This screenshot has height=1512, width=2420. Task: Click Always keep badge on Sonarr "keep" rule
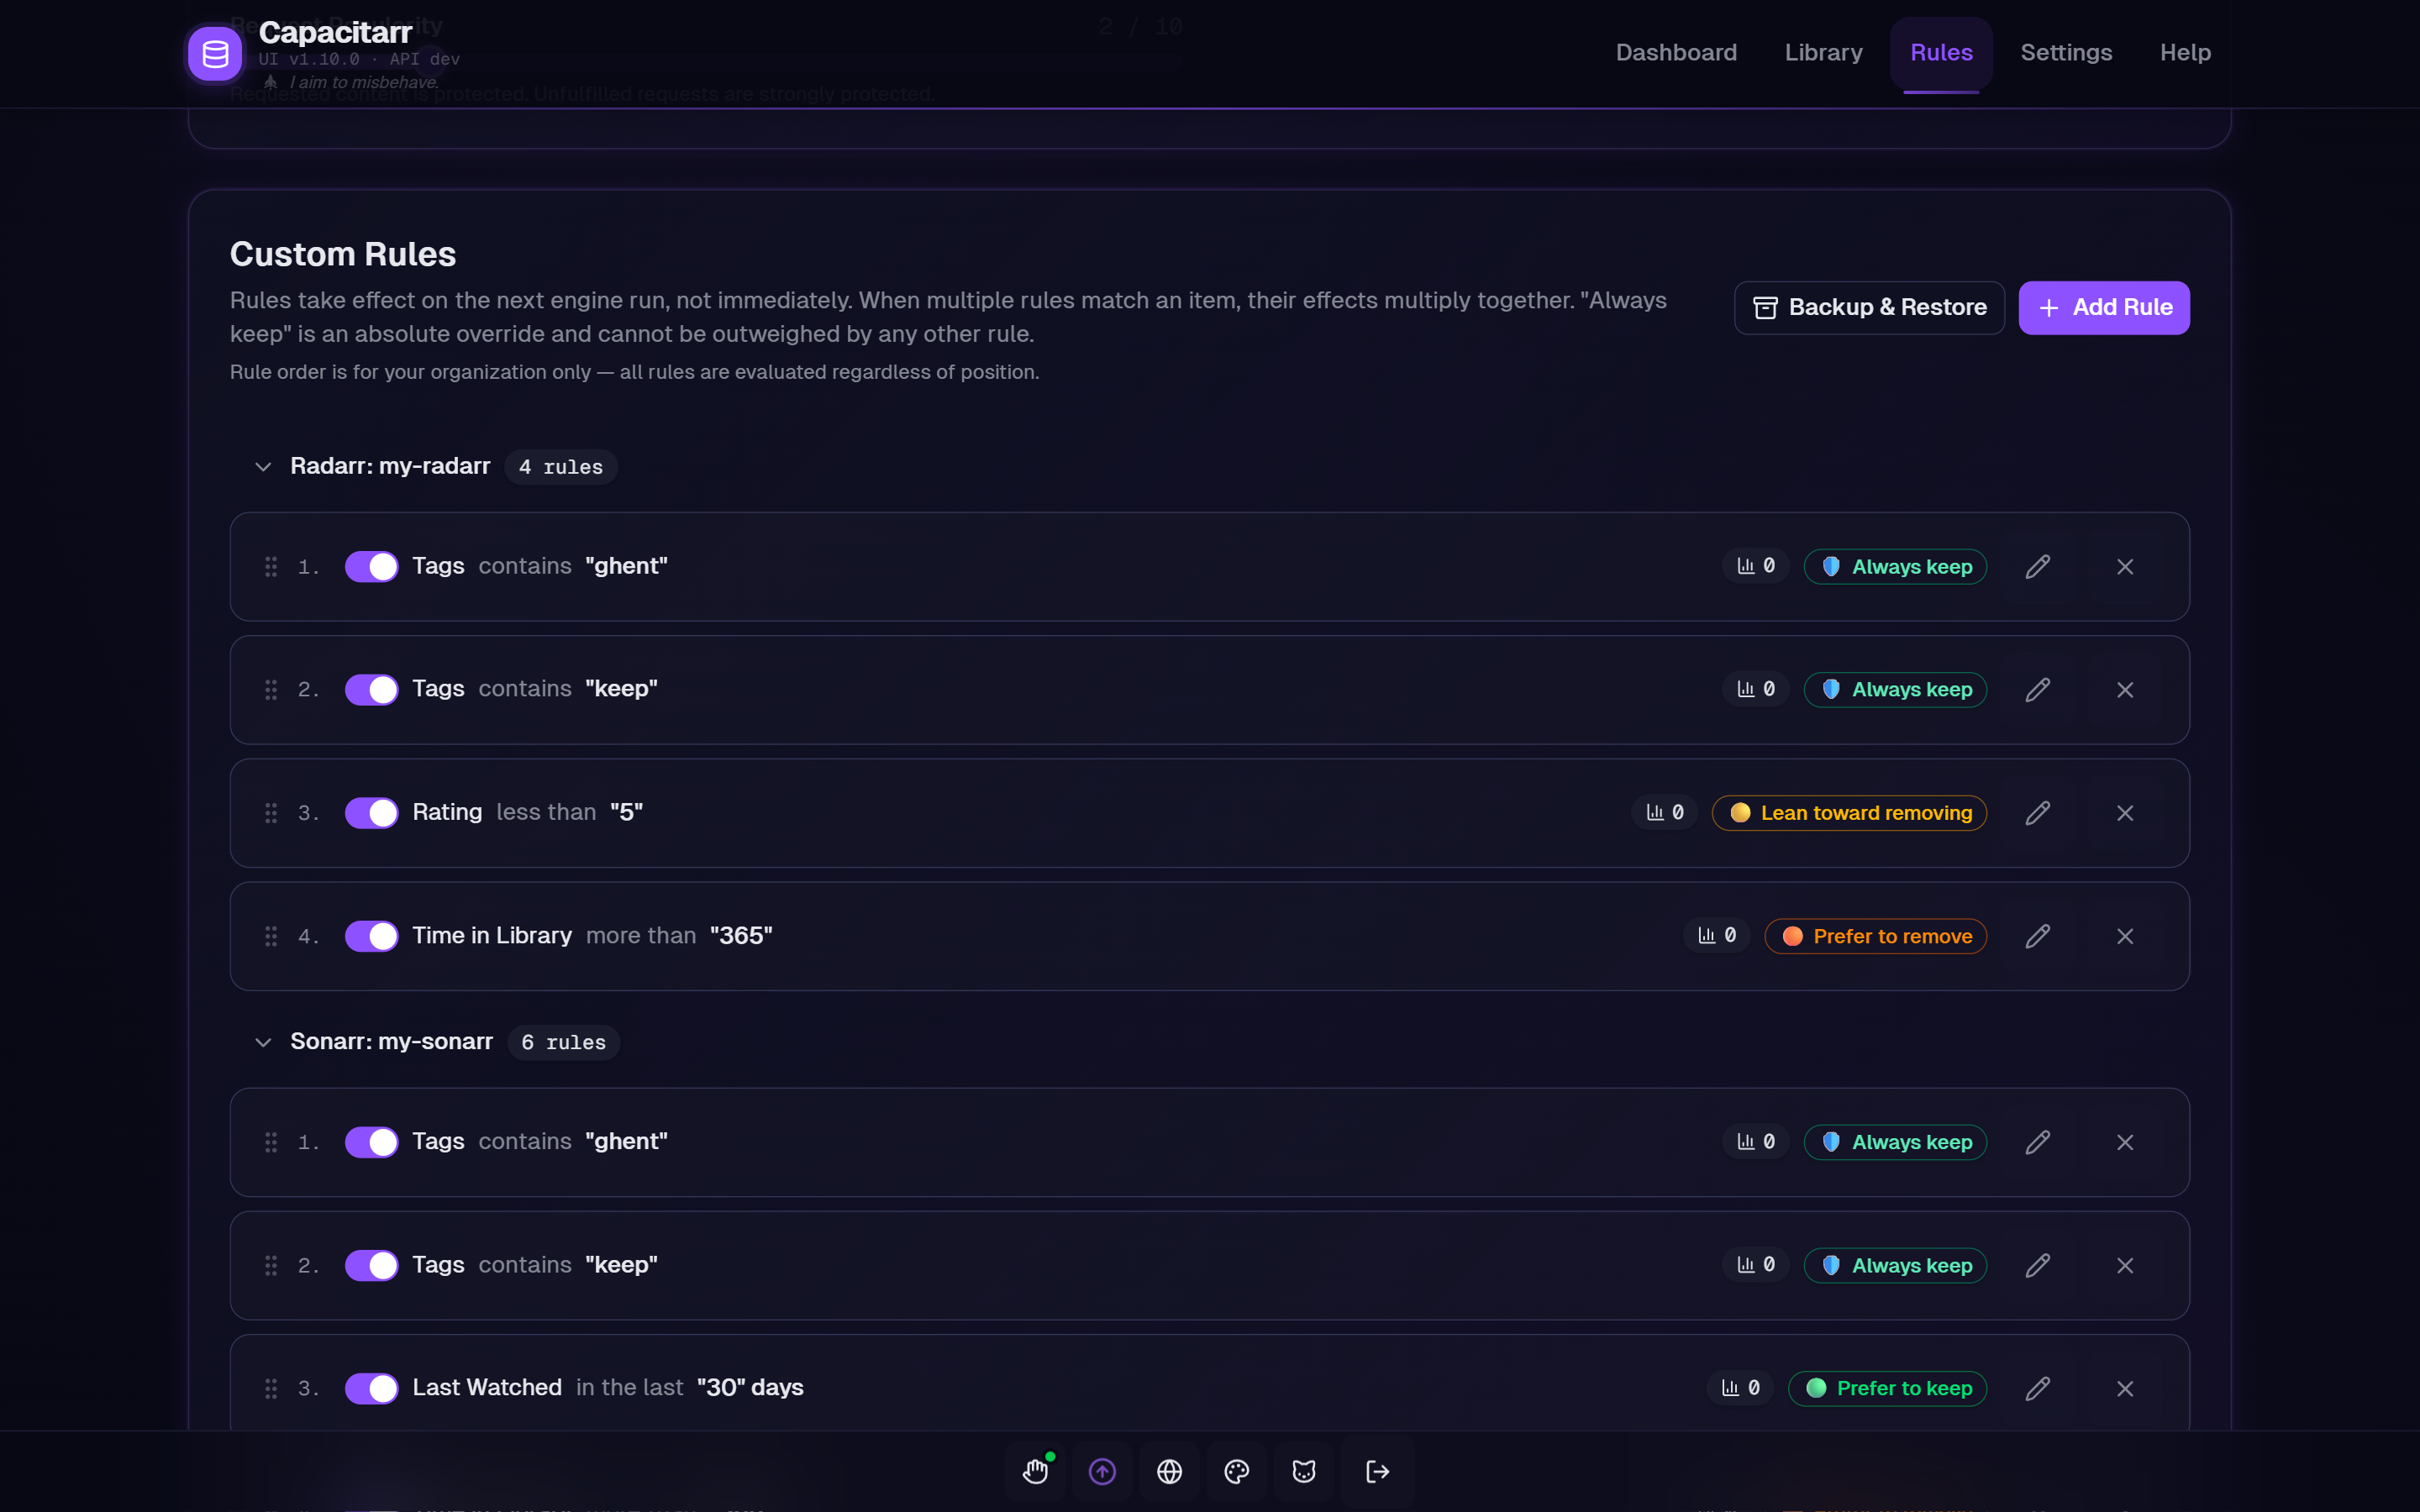point(1895,1265)
